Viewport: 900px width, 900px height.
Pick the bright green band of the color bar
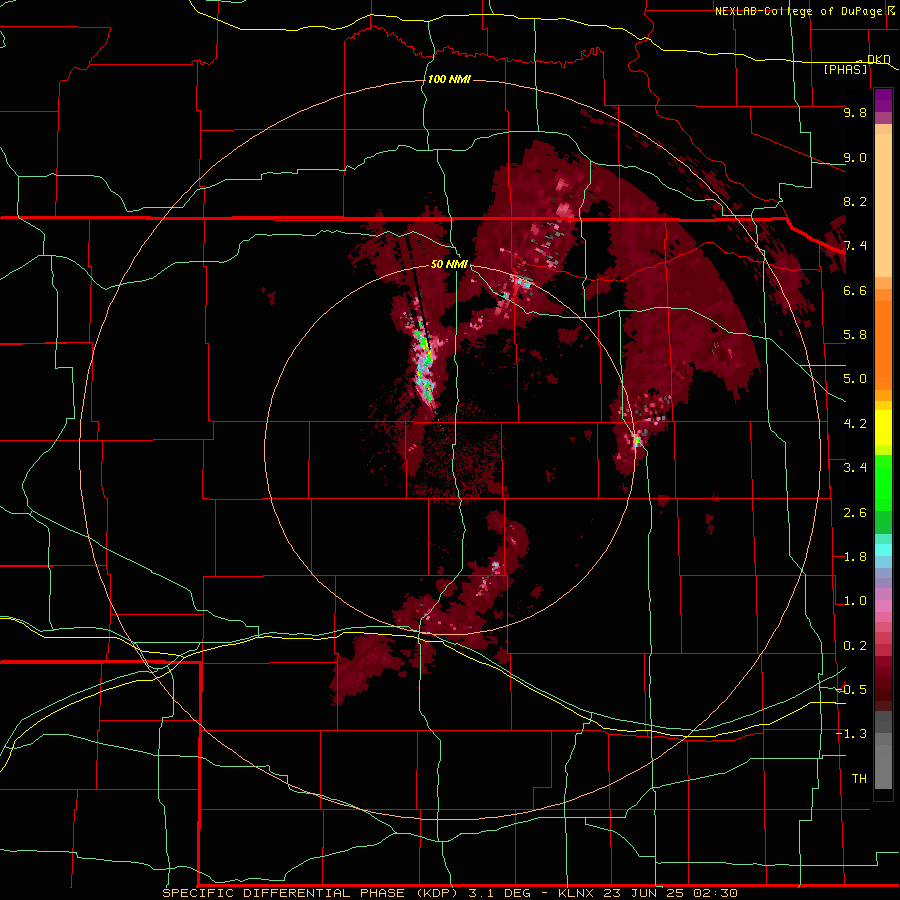tap(883, 483)
